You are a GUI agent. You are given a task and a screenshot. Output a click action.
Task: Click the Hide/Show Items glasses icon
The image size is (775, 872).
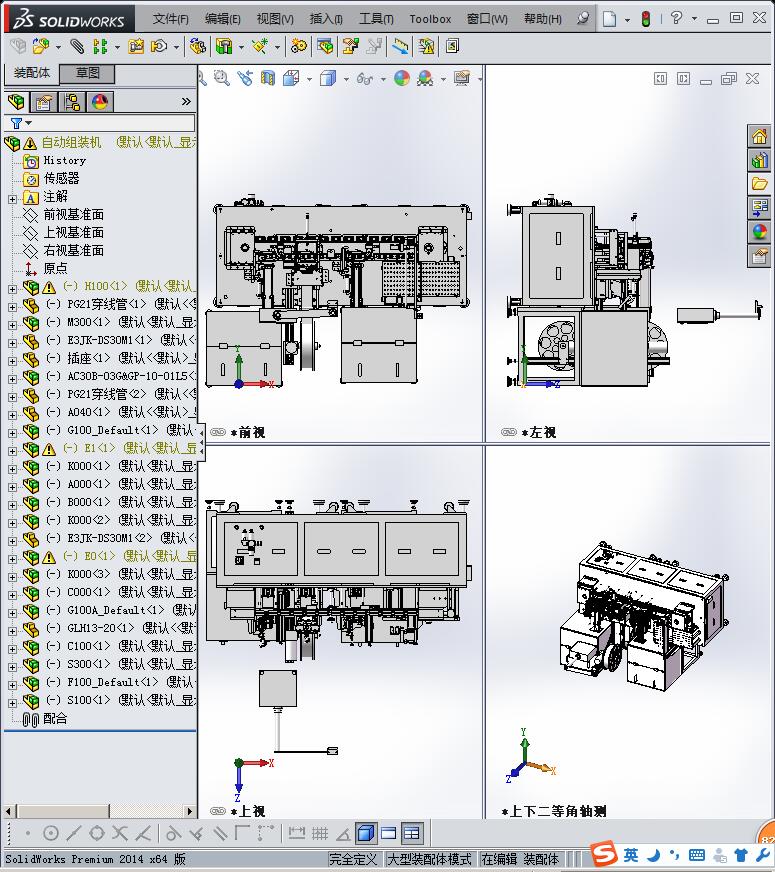click(365, 78)
